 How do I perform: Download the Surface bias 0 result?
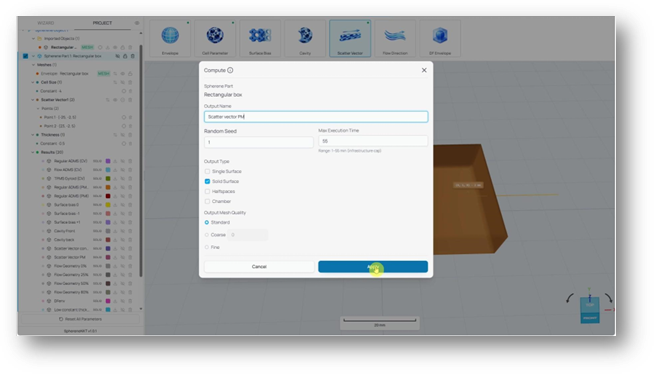(115, 205)
